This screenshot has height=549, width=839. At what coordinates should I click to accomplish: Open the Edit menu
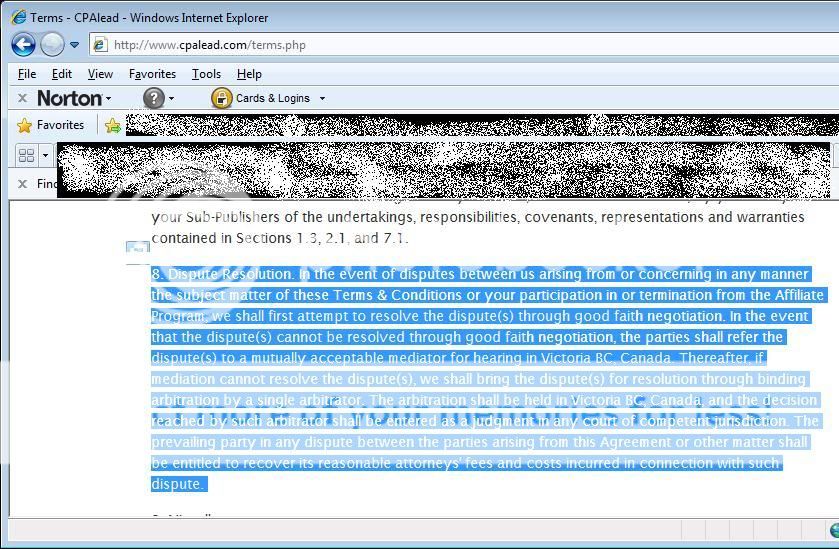tap(62, 74)
